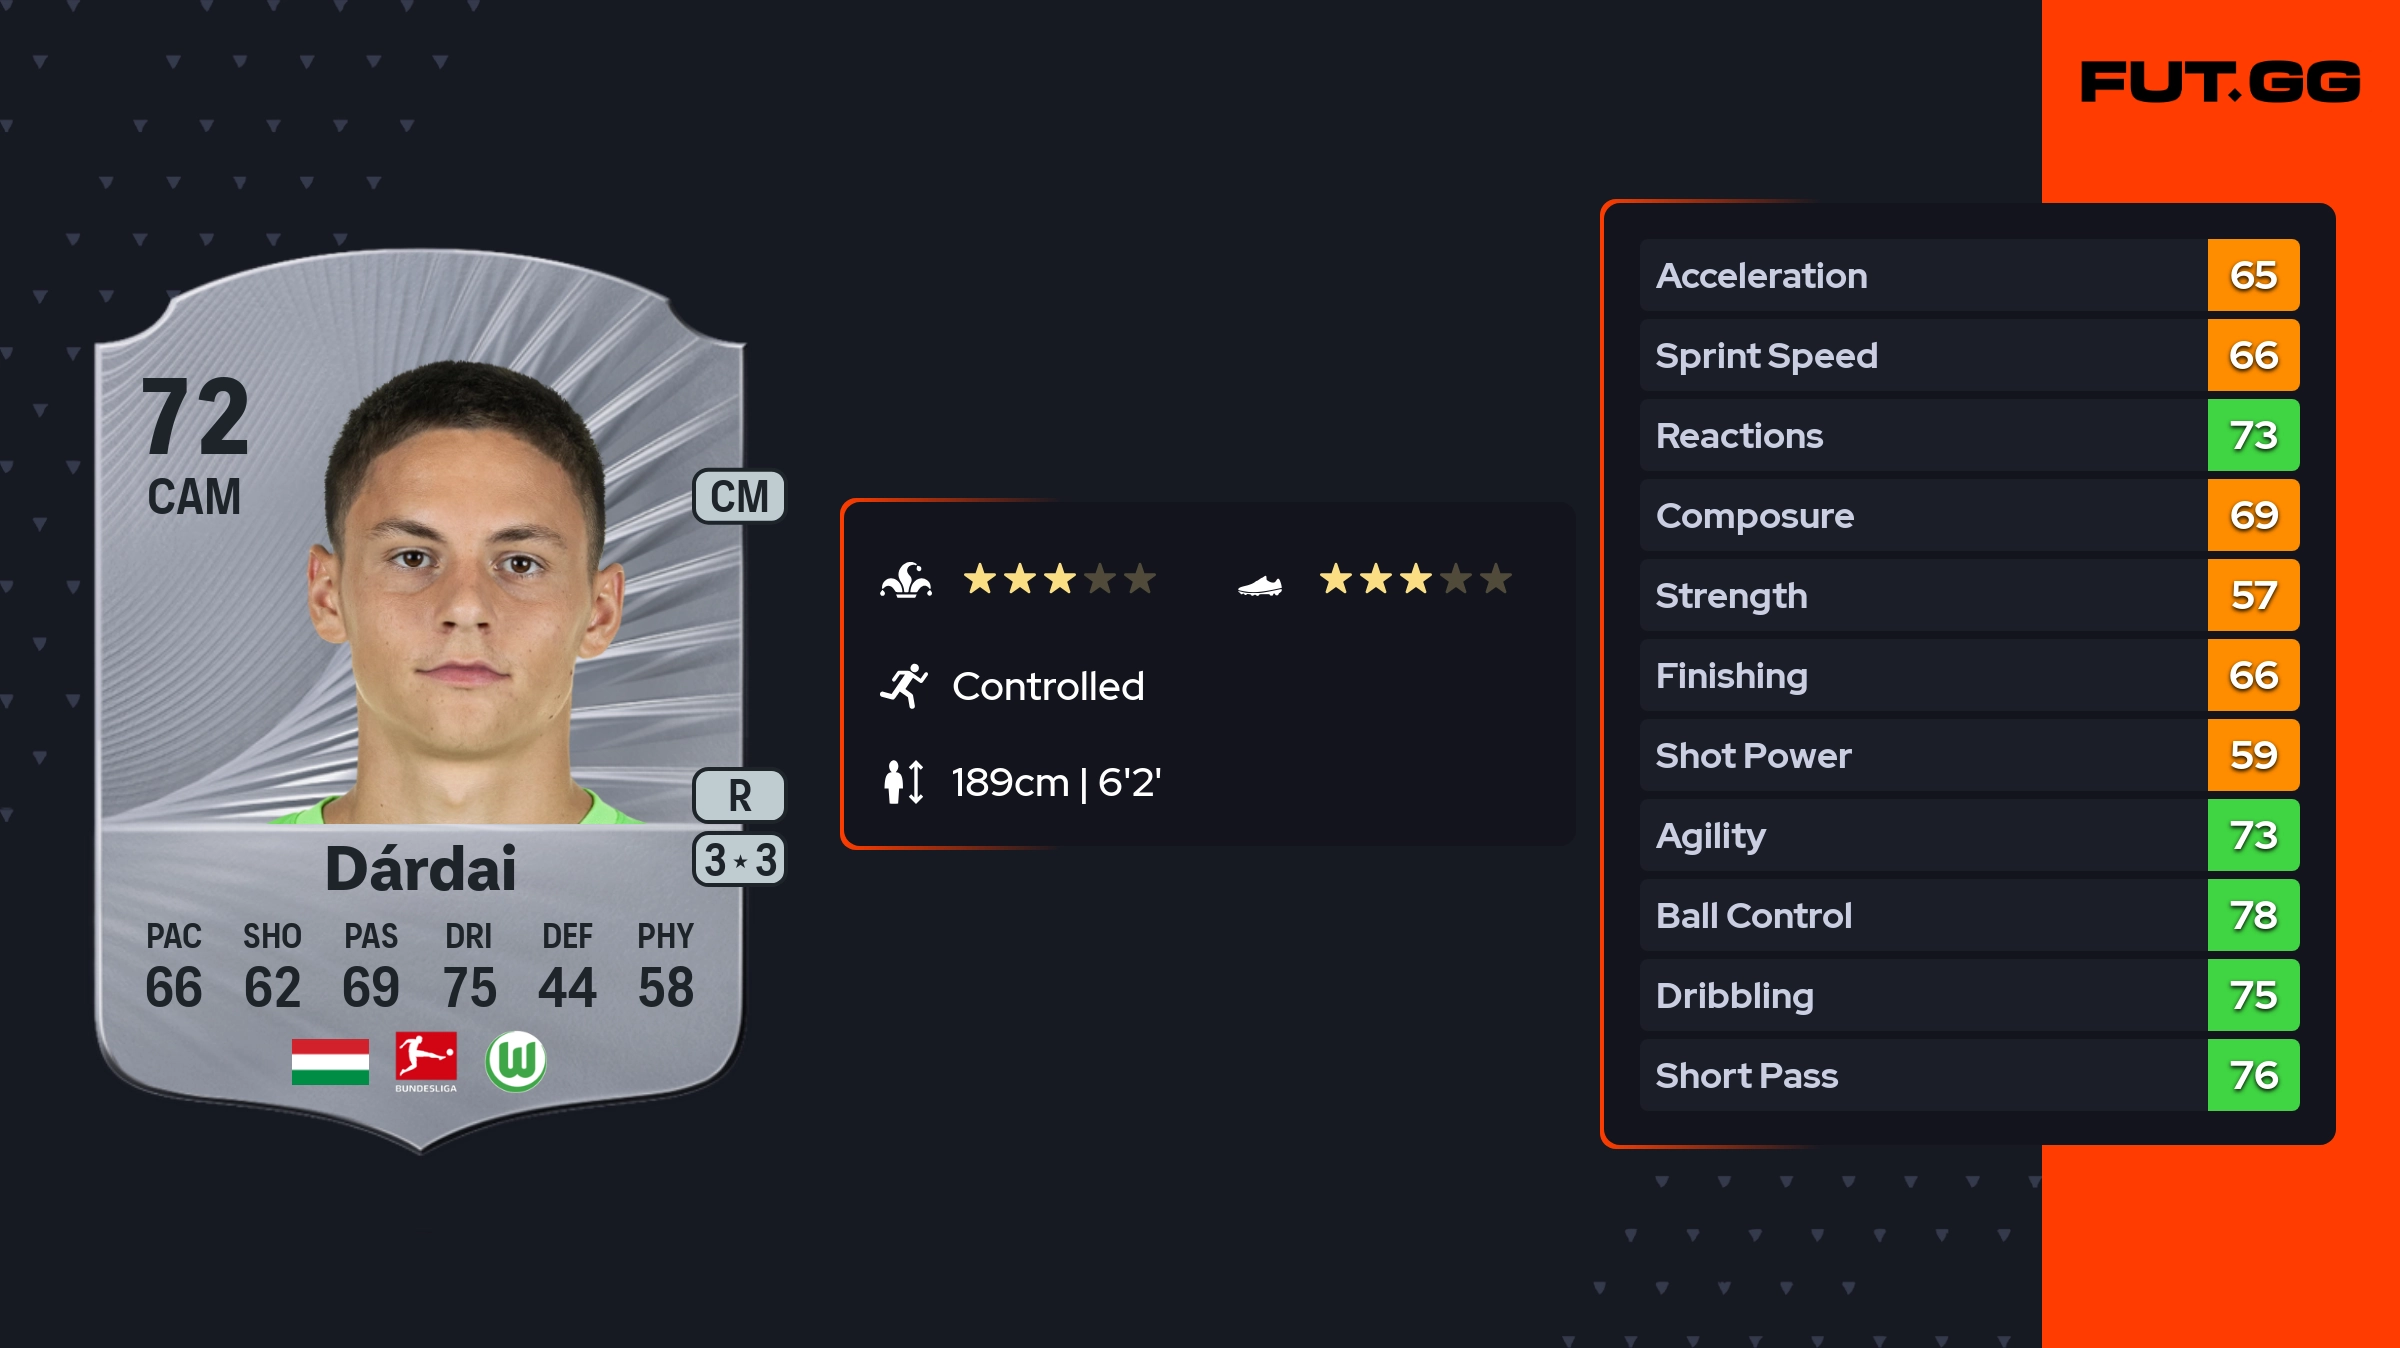Click the player height icon
2400x1348 pixels.
[904, 782]
